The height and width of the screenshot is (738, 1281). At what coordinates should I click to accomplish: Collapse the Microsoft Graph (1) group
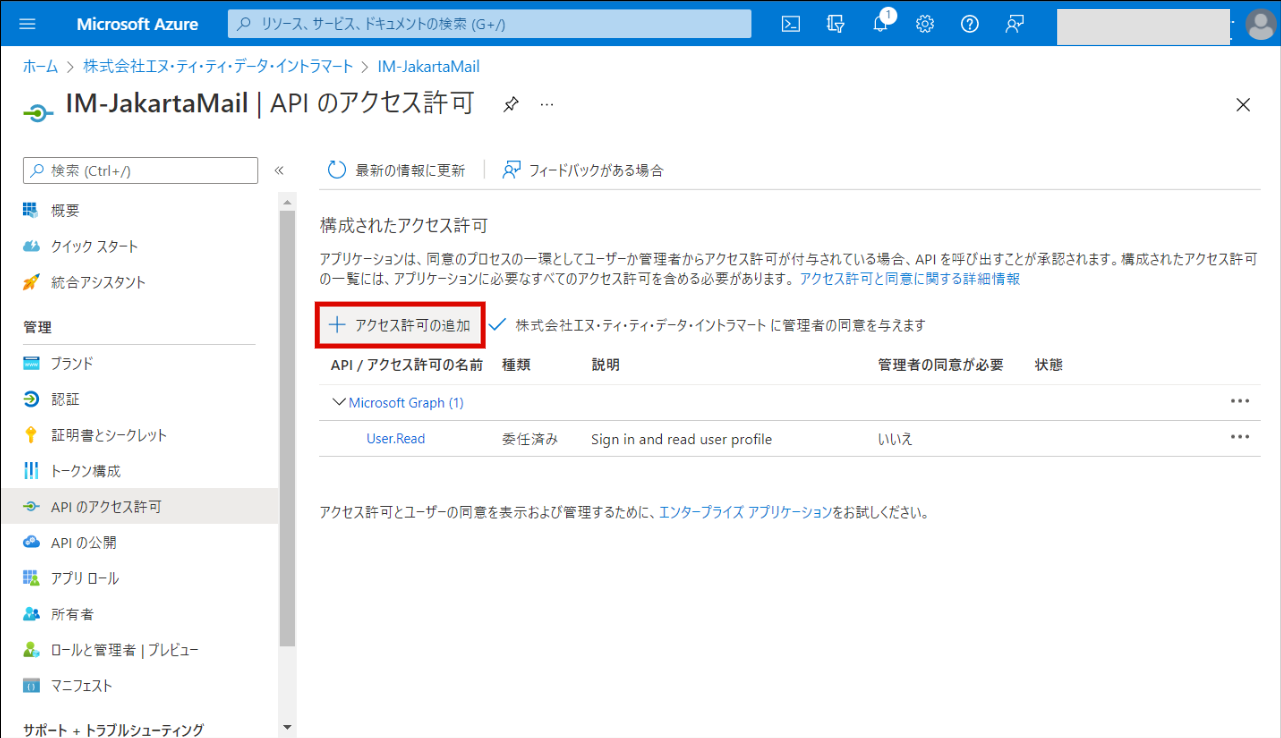pyautogui.click(x=338, y=403)
